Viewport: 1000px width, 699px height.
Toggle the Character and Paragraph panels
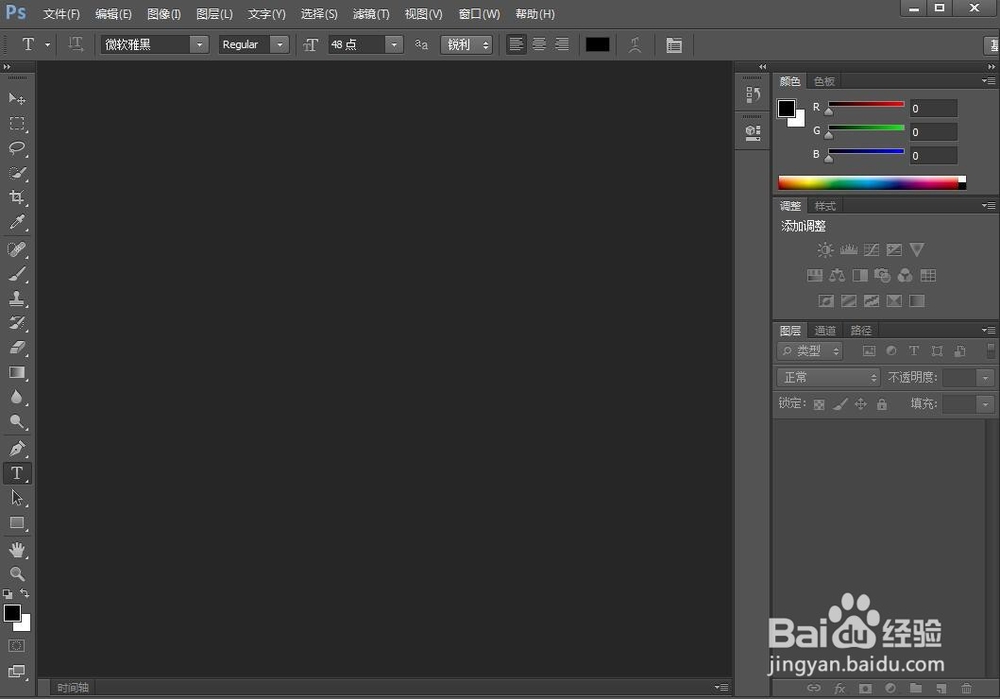point(673,45)
